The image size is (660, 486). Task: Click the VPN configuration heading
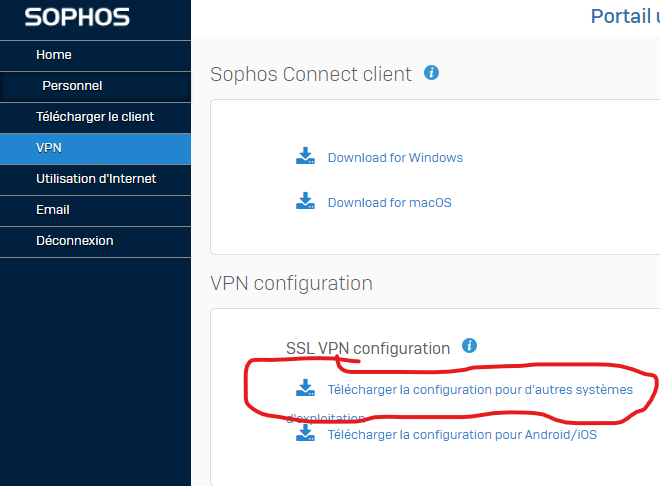[291, 284]
